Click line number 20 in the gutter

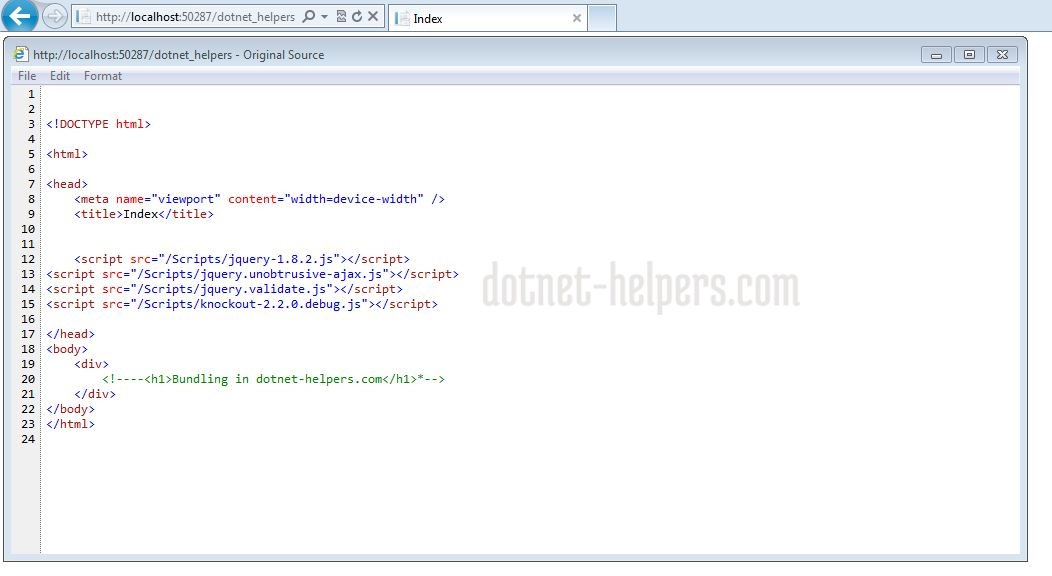[28, 378]
